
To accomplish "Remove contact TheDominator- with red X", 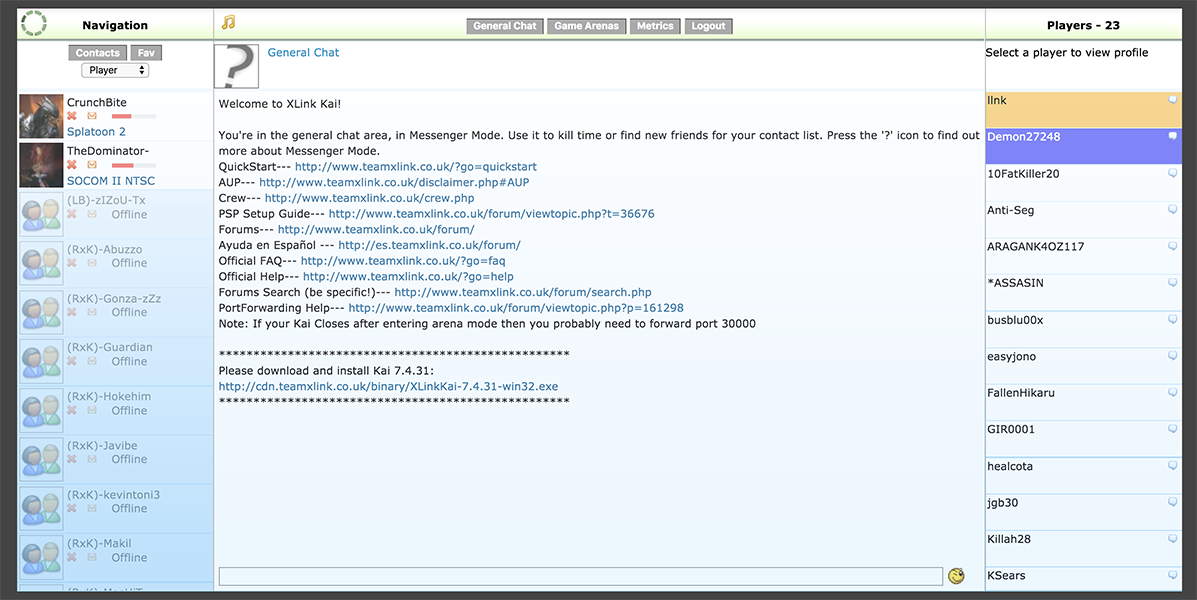I will click(72, 165).
